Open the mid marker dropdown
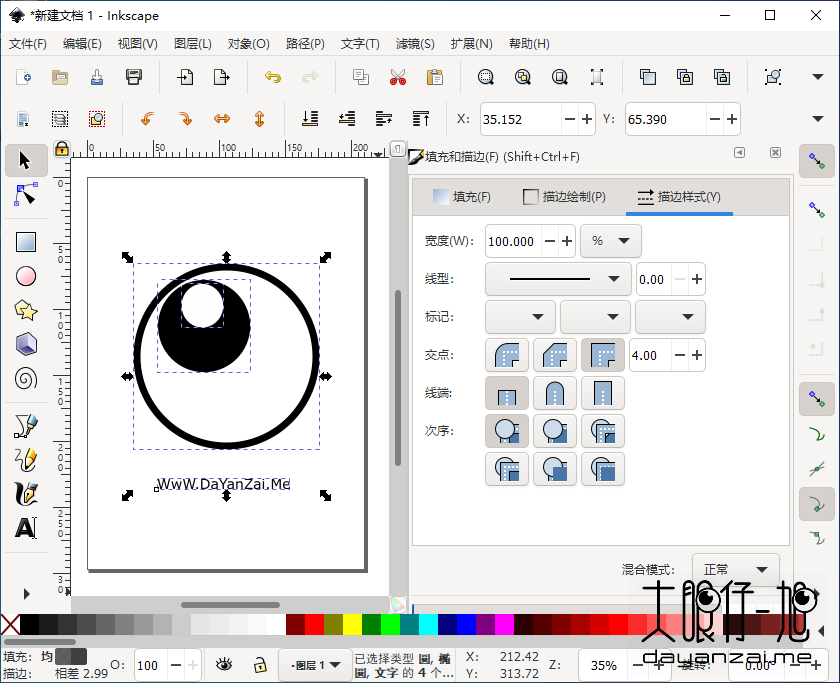The image size is (840, 683). tap(595, 317)
